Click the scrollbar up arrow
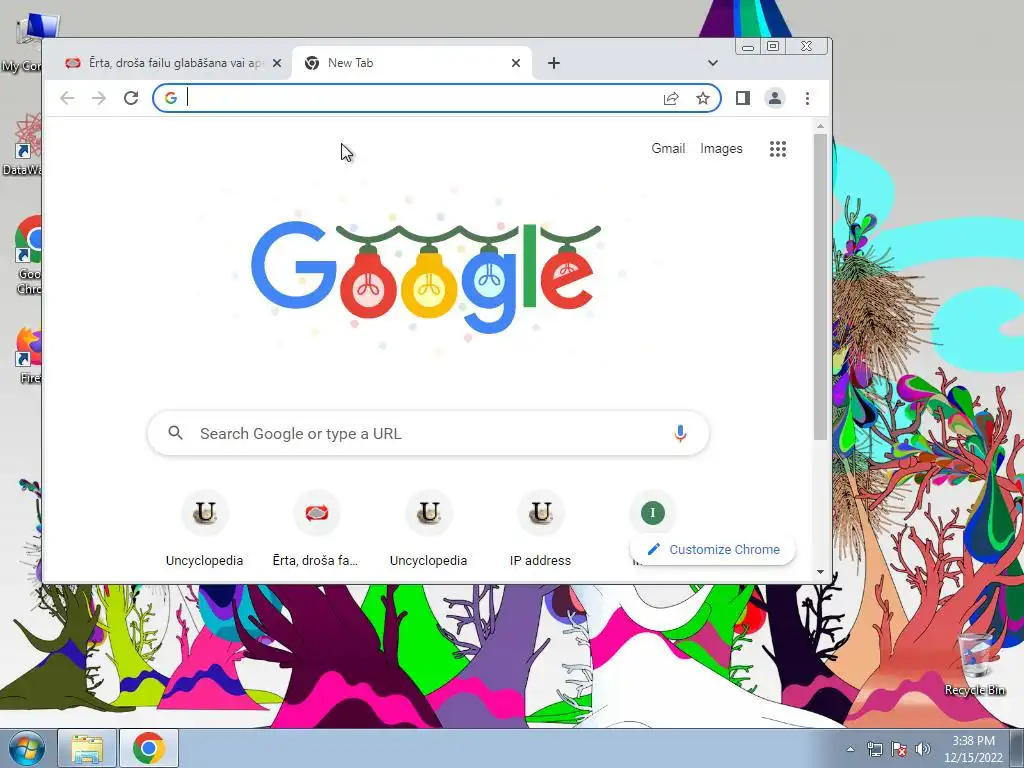1024x768 pixels. 820,126
